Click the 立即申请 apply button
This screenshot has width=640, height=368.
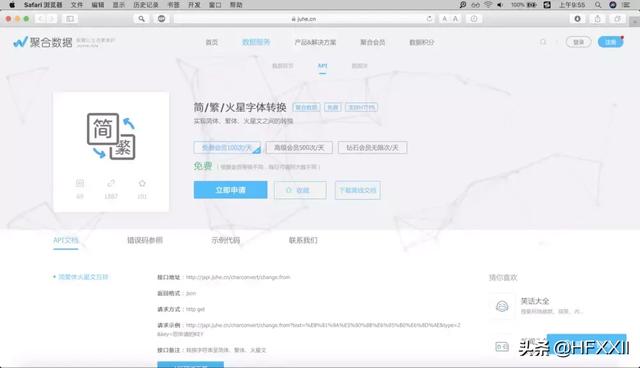[231, 190]
